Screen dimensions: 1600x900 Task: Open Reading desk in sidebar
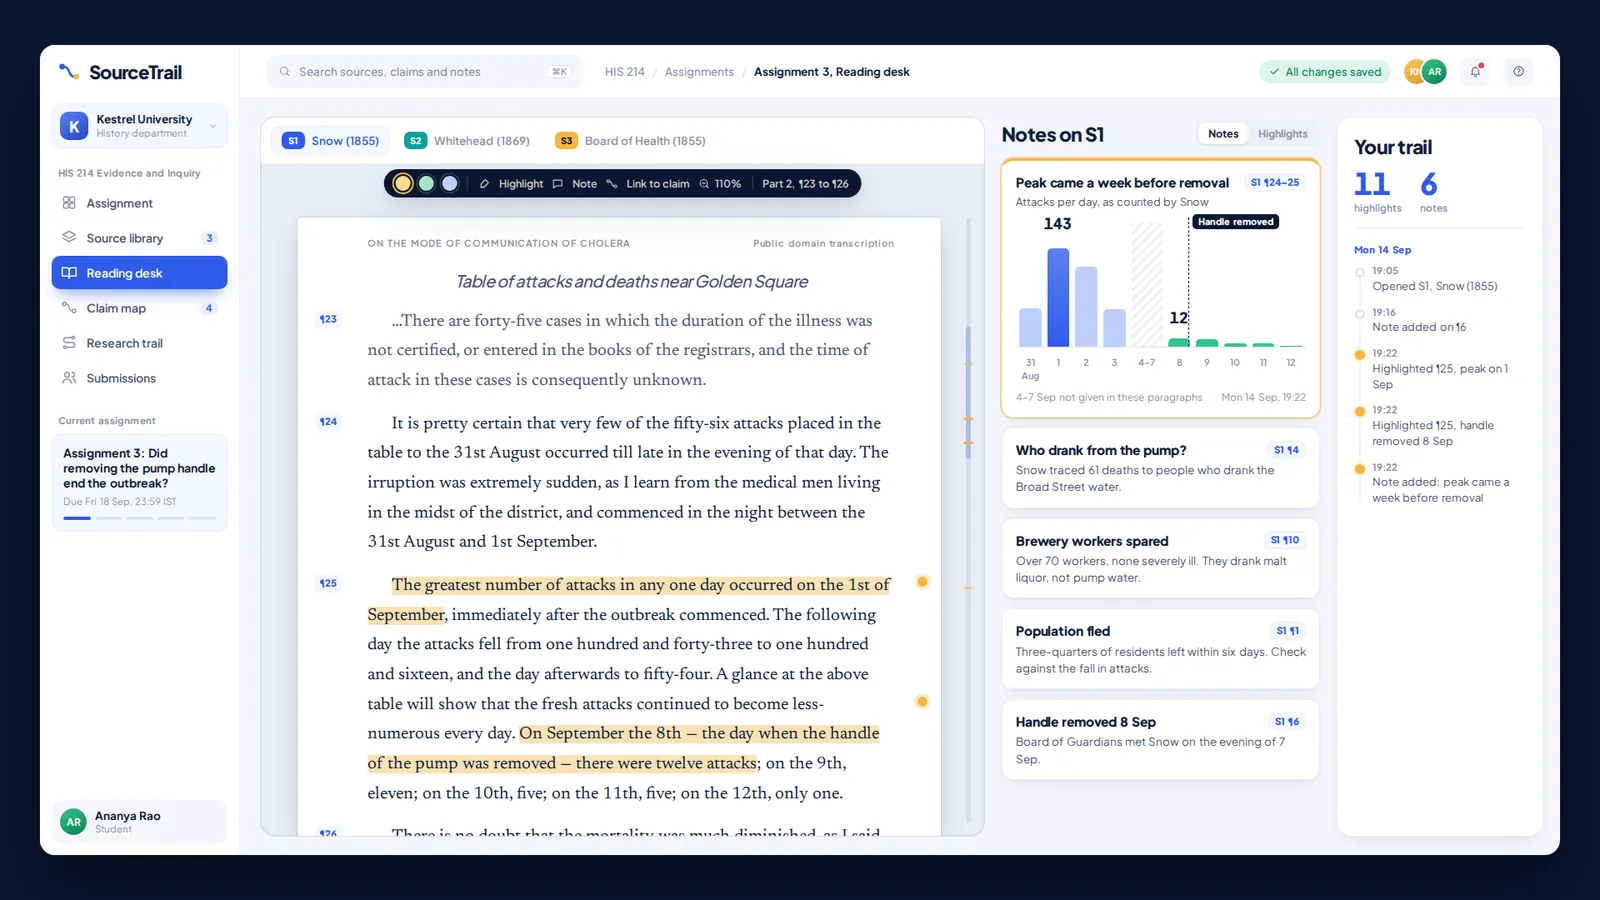pos(139,273)
